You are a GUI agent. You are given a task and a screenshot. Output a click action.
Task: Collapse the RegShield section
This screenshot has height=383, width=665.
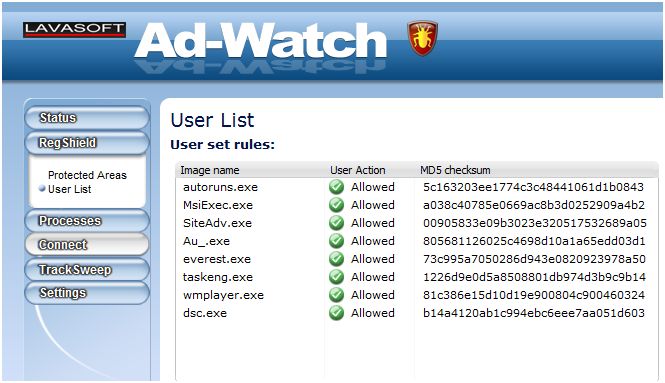(87, 143)
